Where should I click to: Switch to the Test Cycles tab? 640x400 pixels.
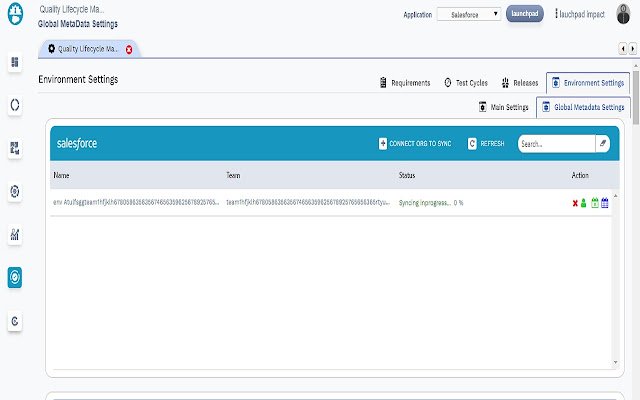tap(466, 83)
